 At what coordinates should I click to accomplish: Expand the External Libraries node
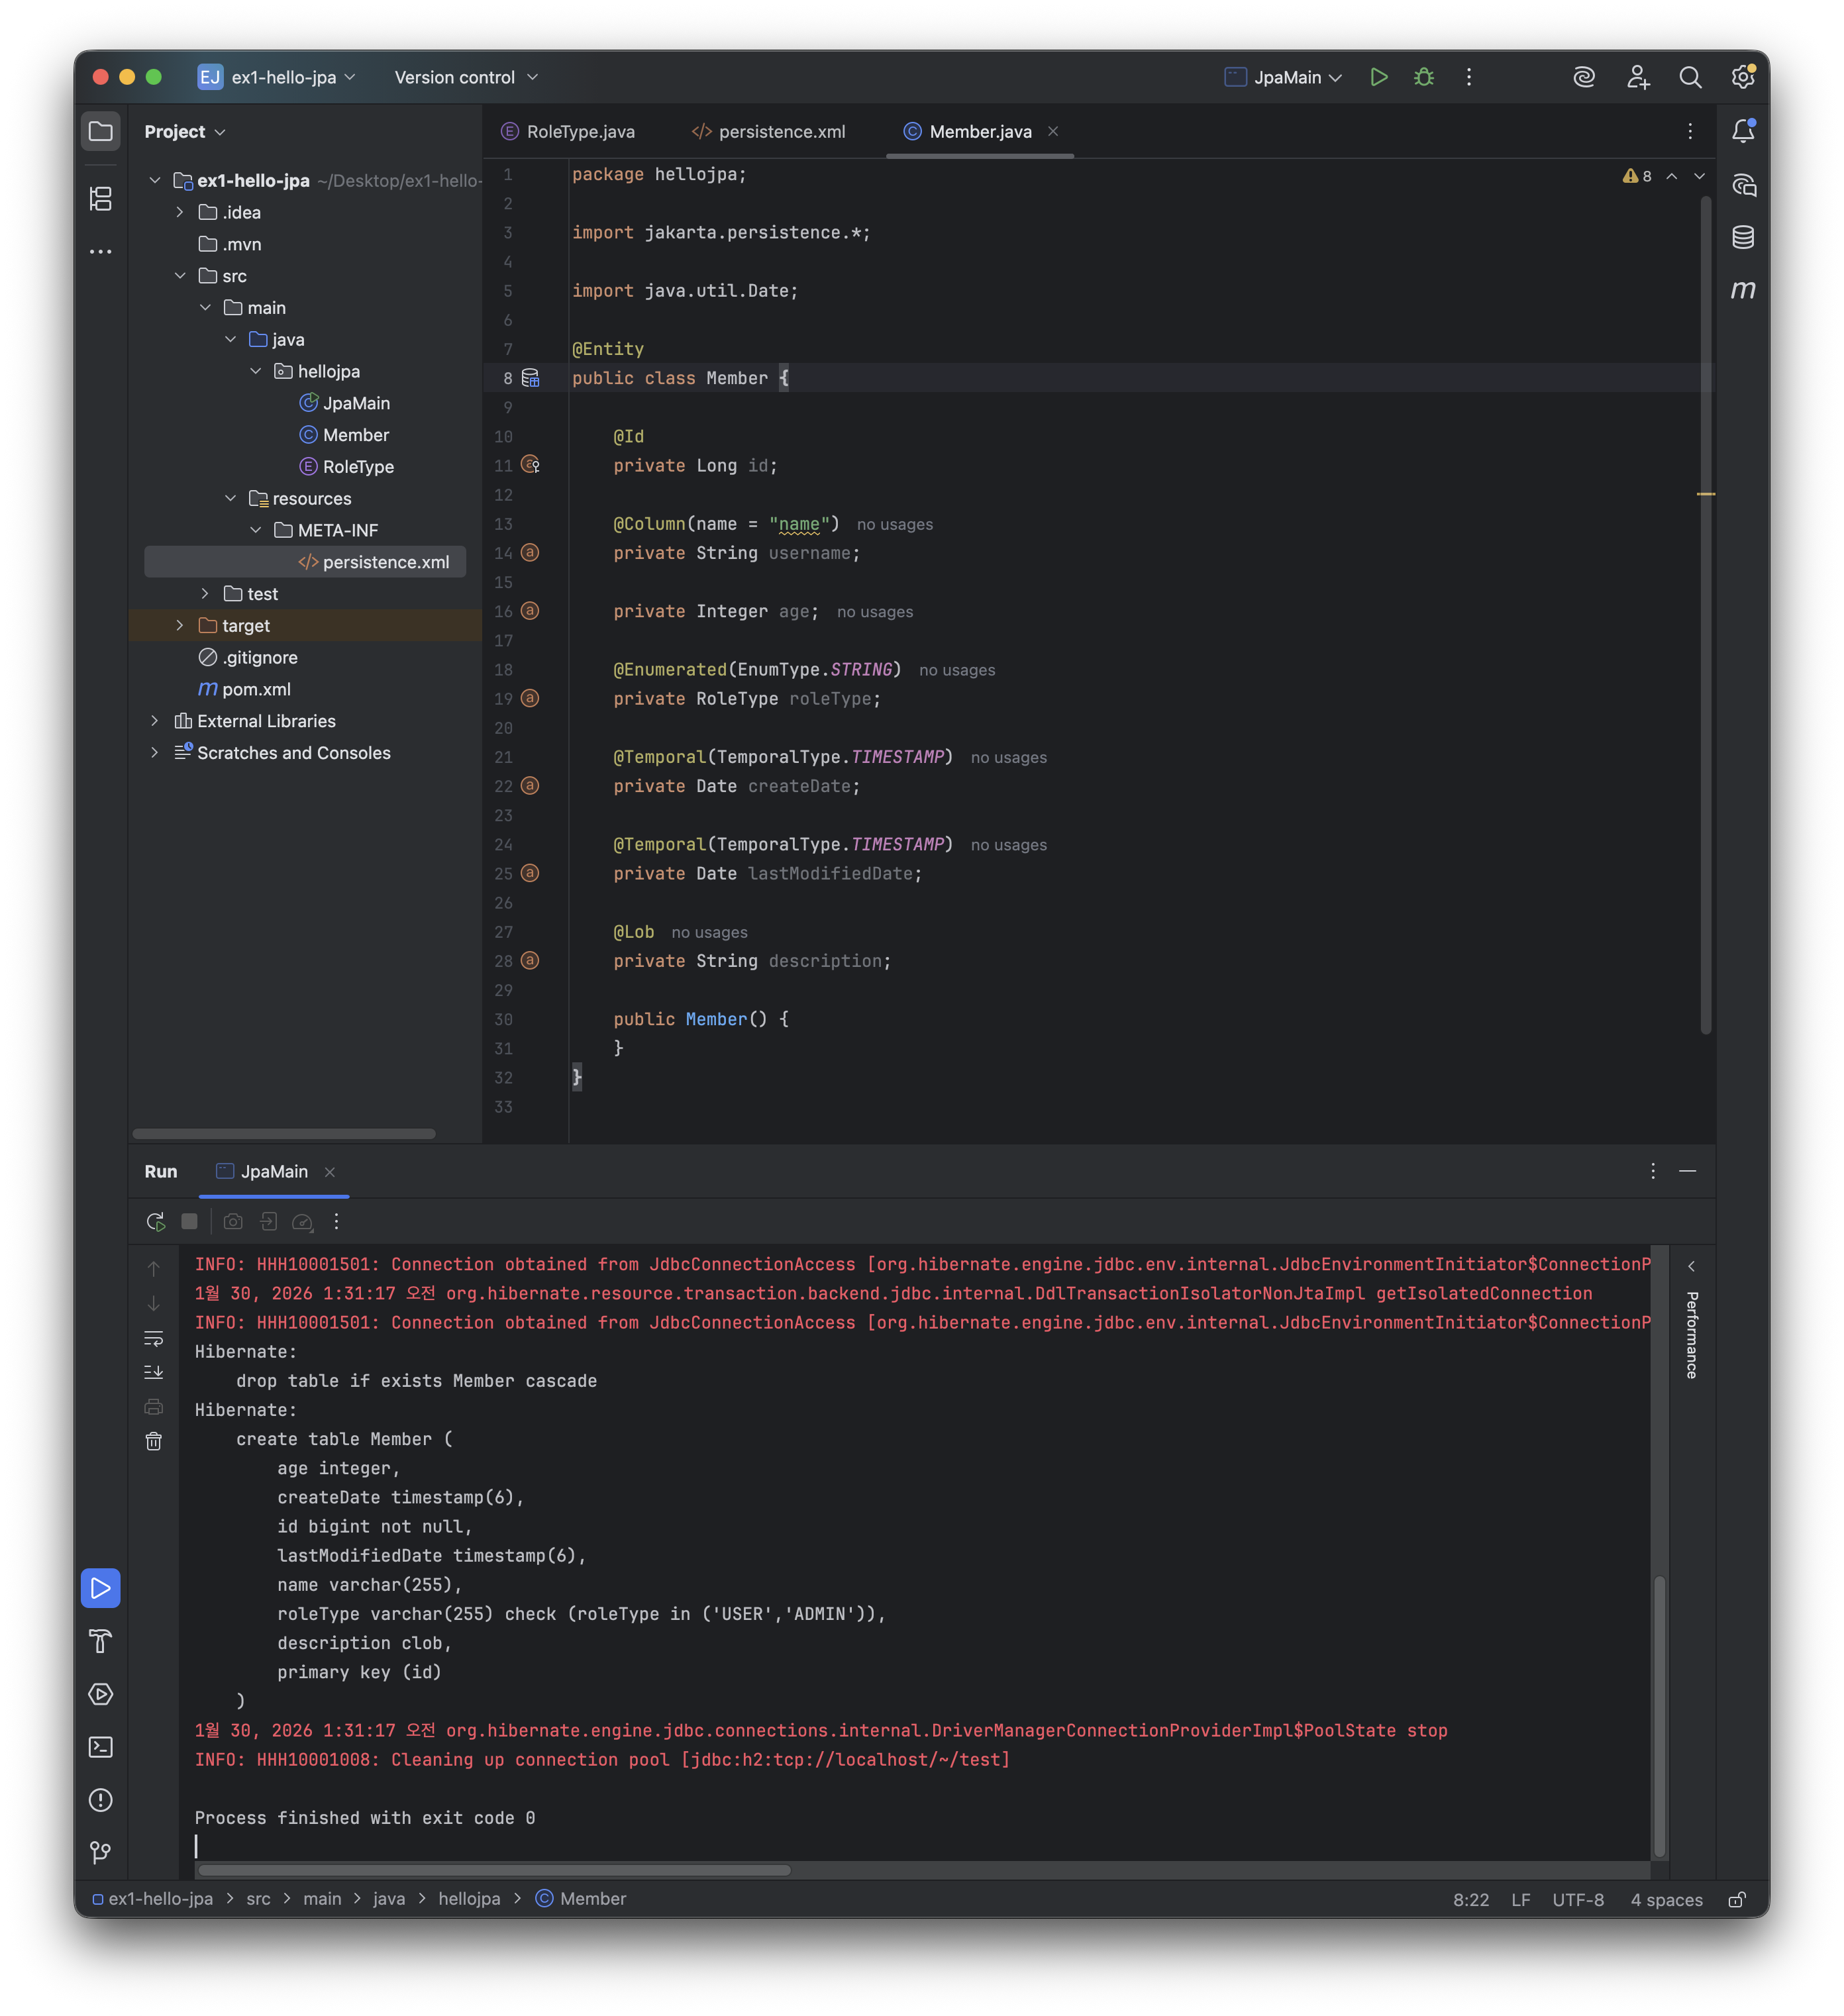click(x=155, y=721)
